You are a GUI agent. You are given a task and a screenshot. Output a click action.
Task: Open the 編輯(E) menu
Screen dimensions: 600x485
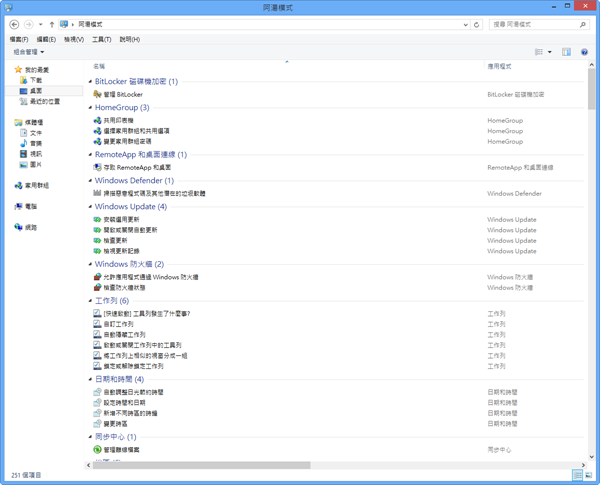[x=46, y=39]
